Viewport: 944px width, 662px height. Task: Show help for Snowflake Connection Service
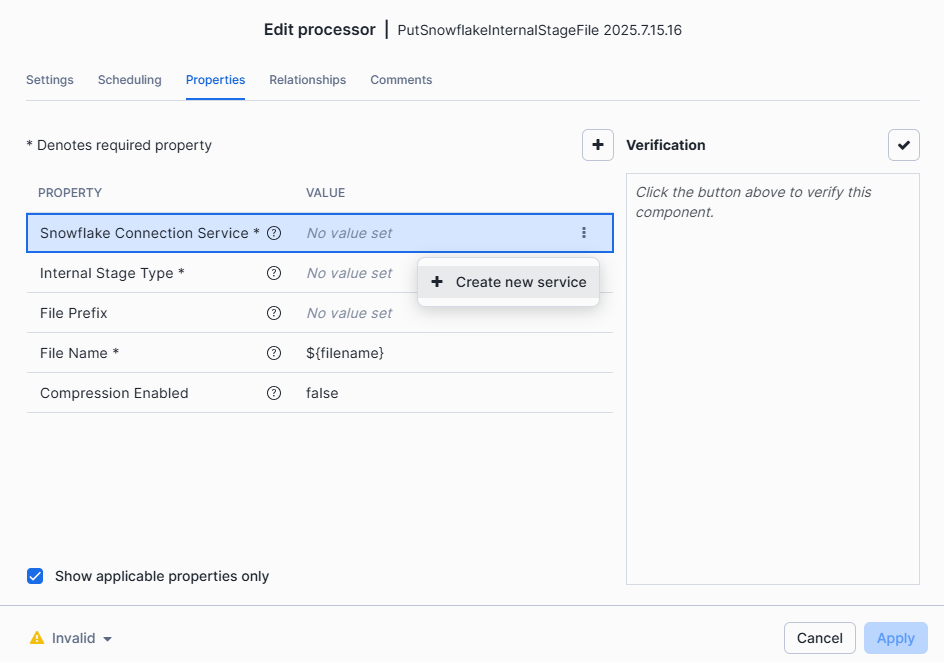point(274,233)
